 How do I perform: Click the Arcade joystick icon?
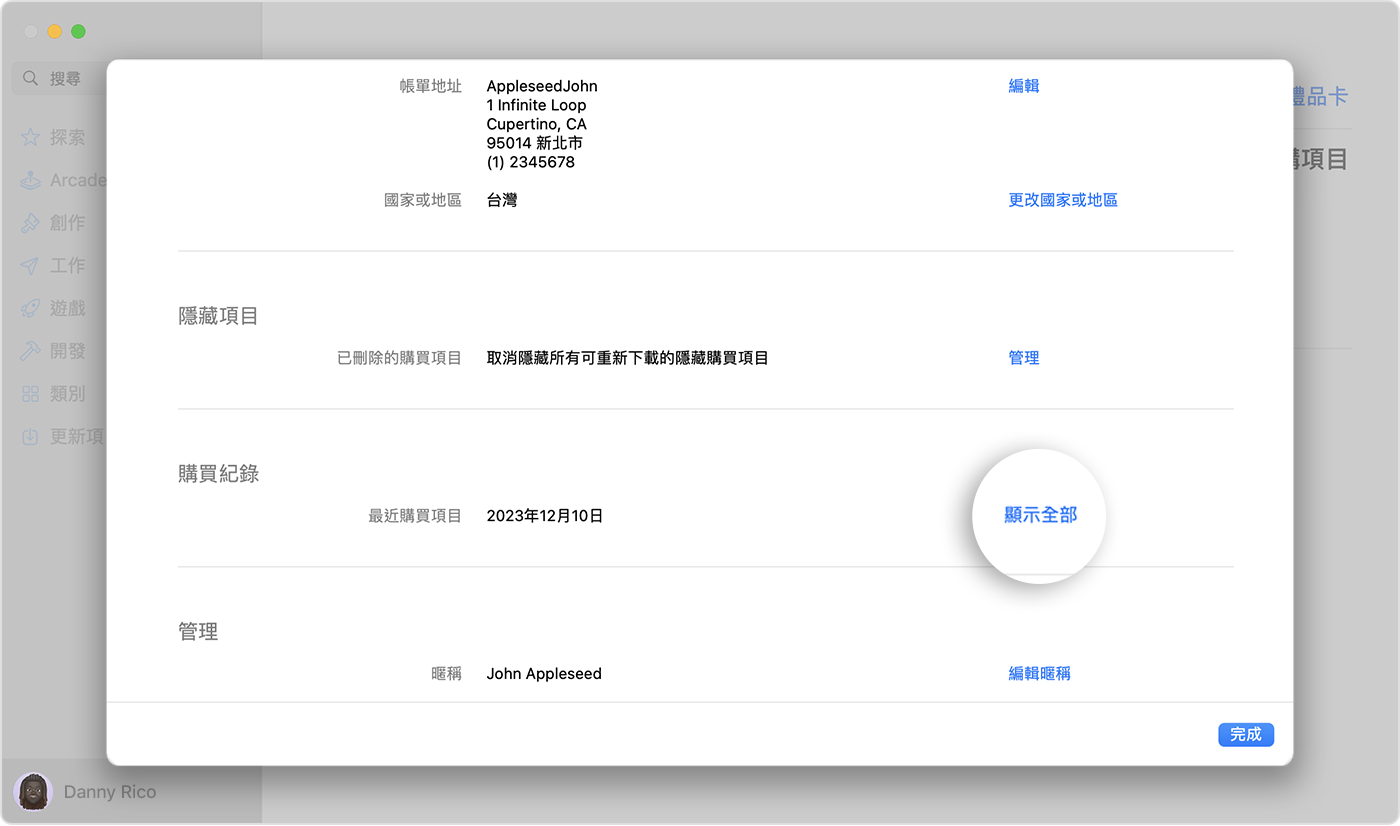31,181
